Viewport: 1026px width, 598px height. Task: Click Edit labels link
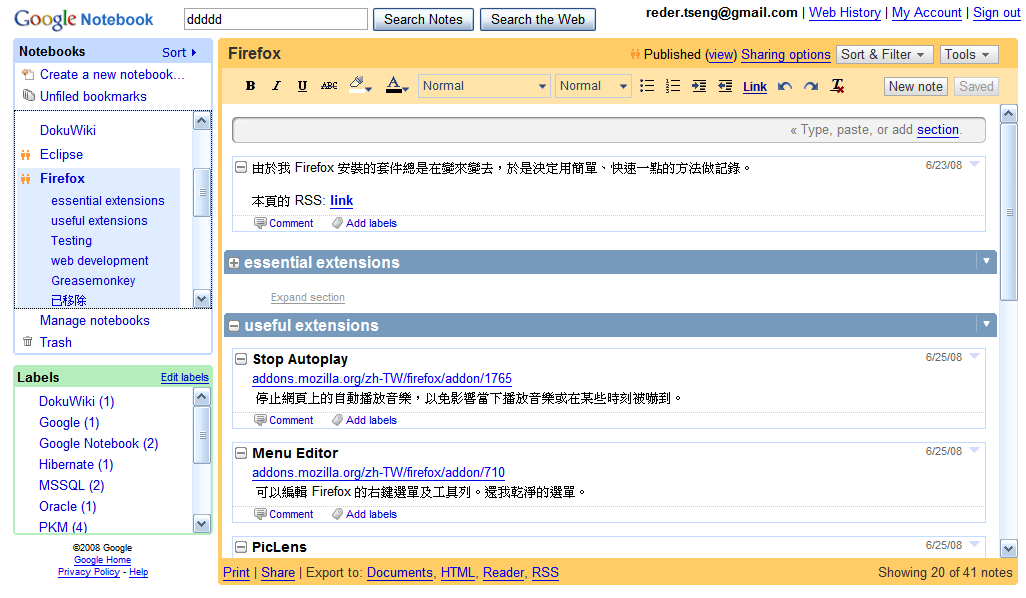click(x=185, y=378)
